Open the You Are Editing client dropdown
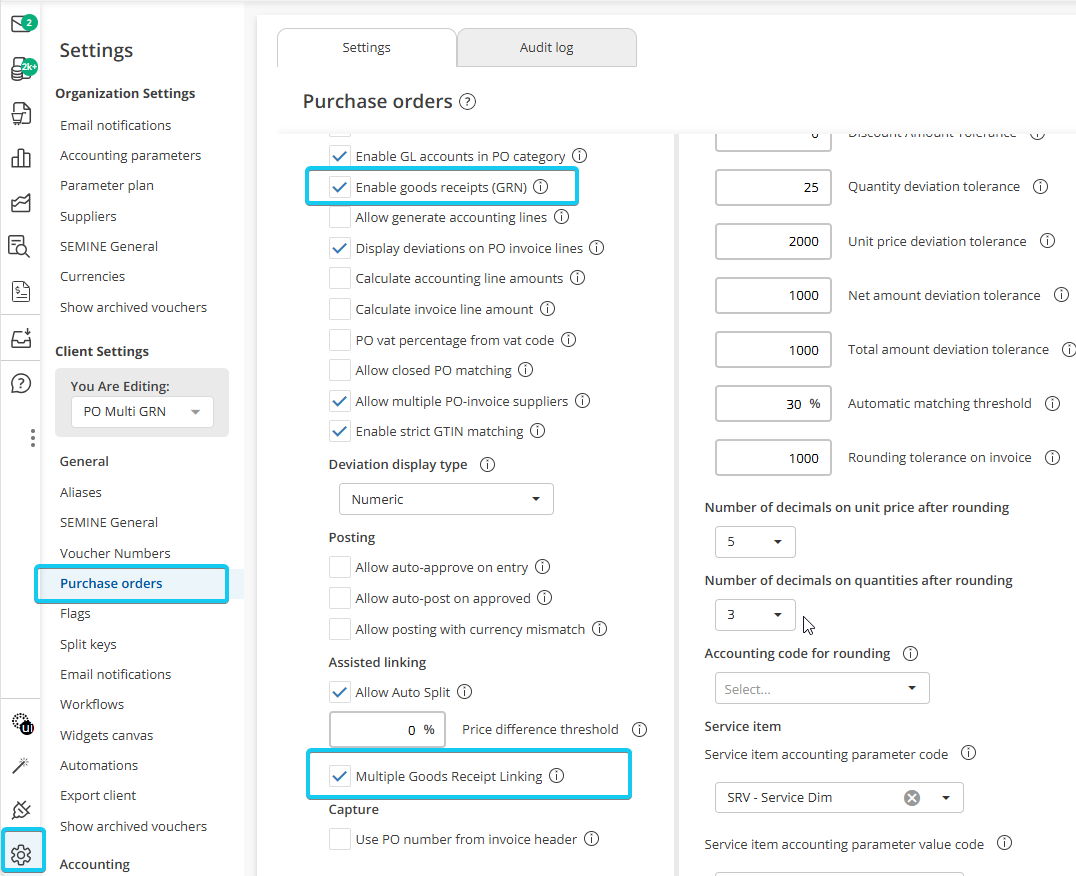 (x=142, y=412)
